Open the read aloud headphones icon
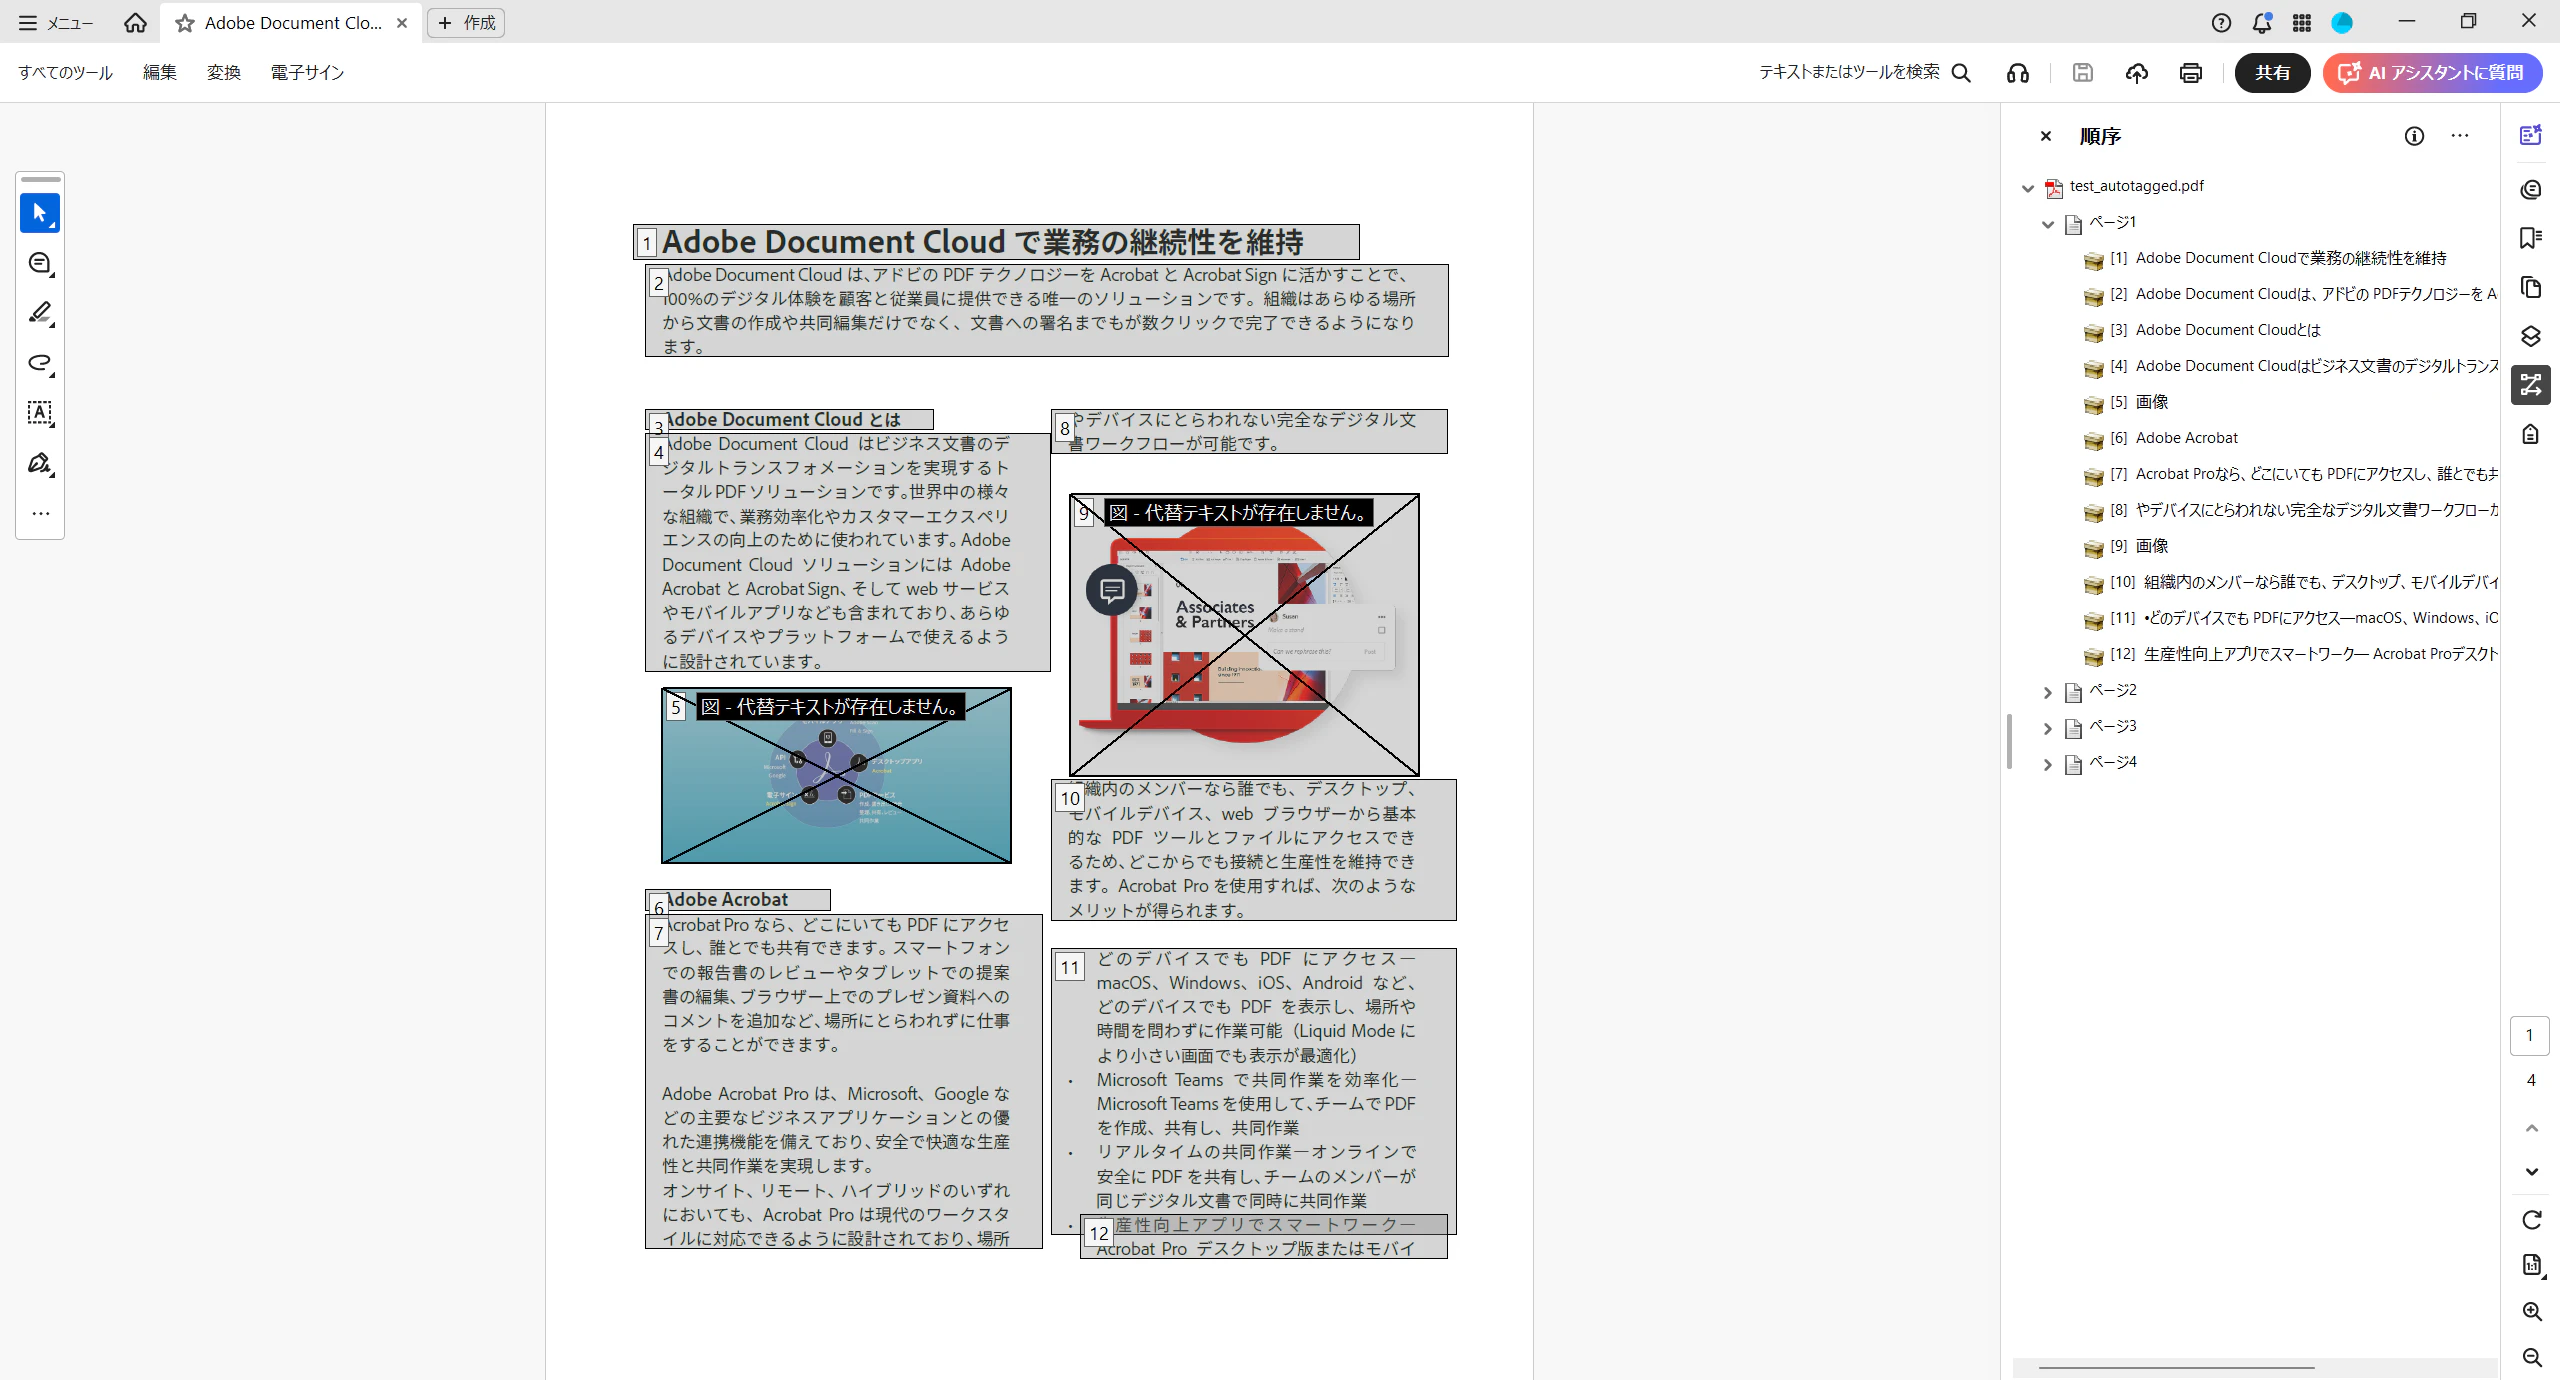Image resolution: width=2560 pixels, height=1380 pixels. 2017,72
